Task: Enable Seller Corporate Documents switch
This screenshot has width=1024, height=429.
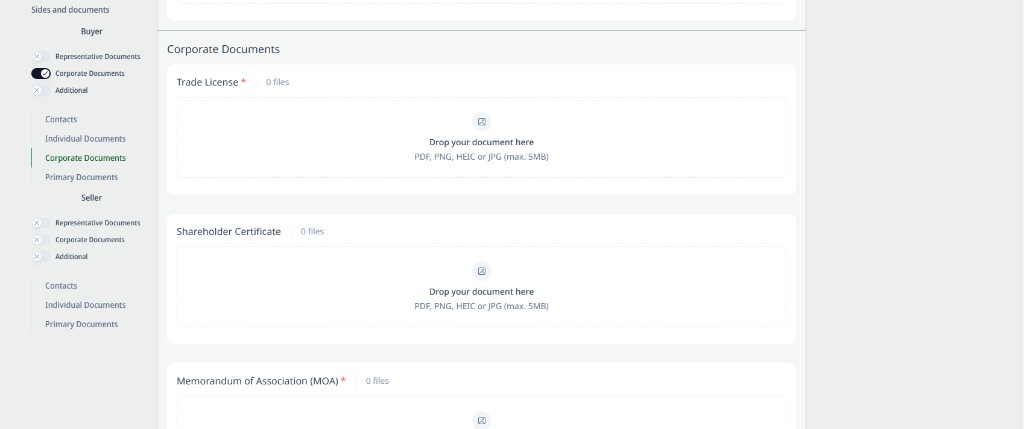Action: click(40, 240)
